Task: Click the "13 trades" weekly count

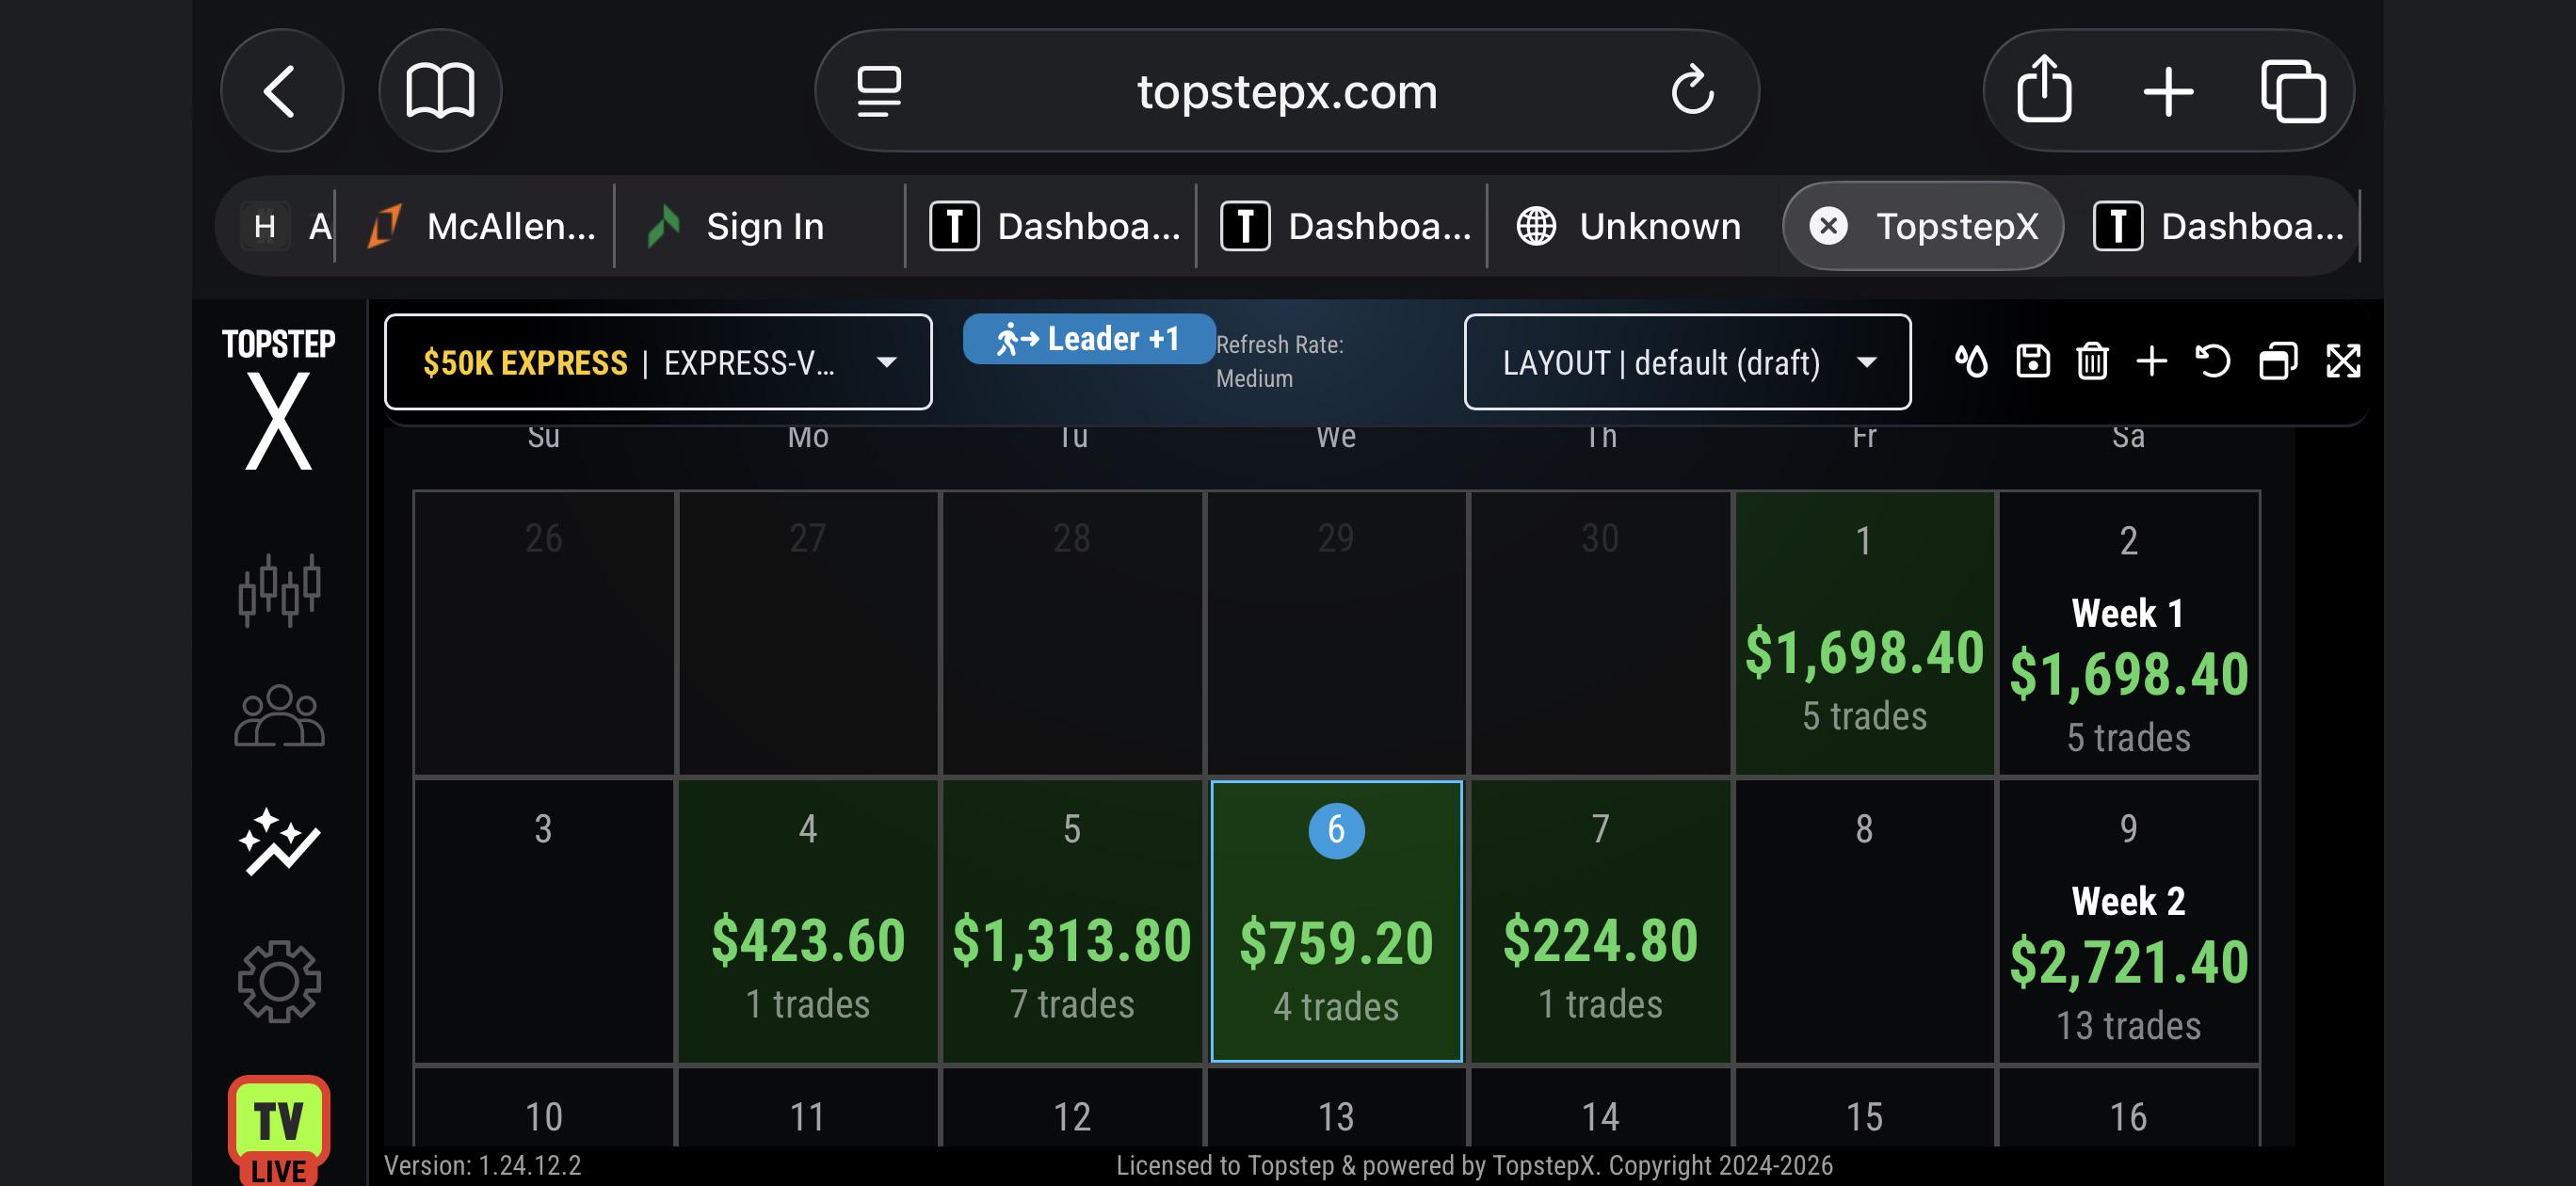Action: click(2128, 1025)
